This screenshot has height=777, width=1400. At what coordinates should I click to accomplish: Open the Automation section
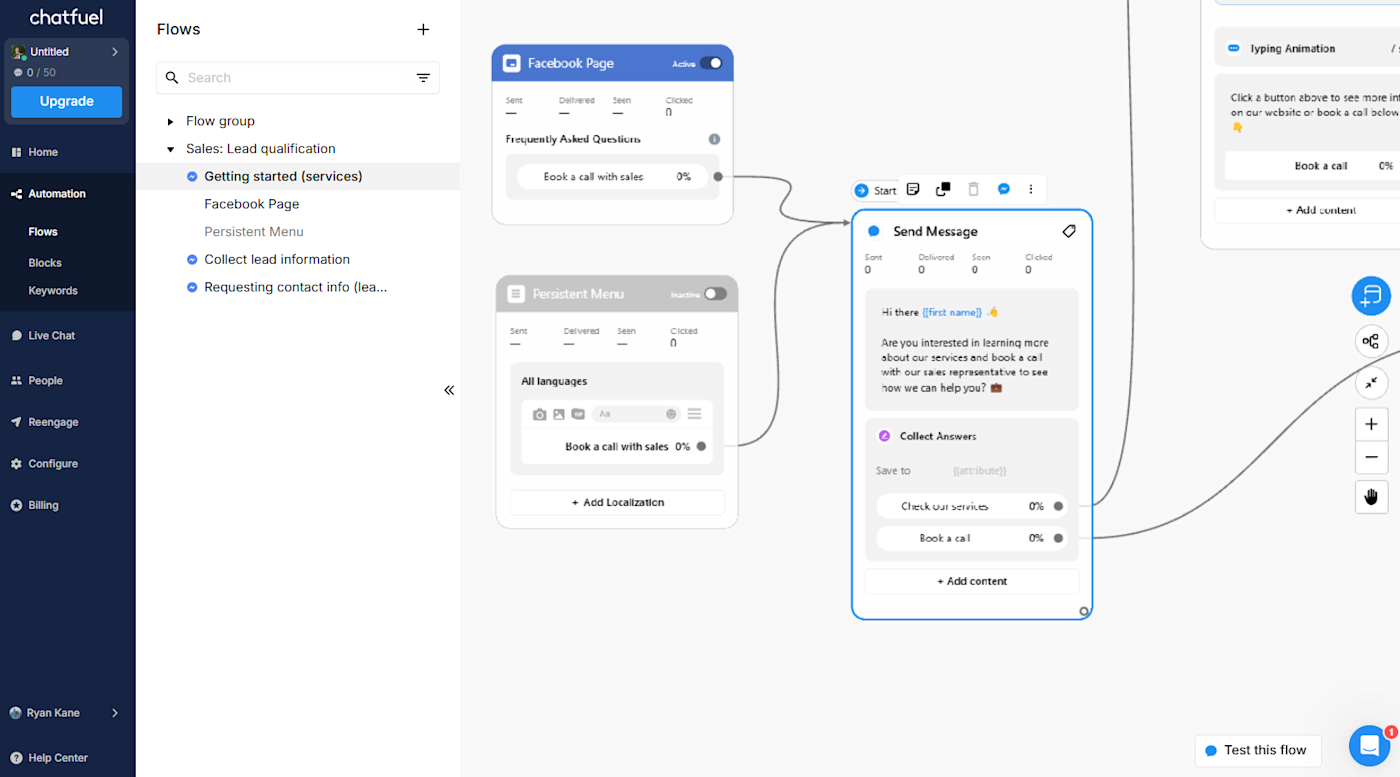tap(57, 194)
